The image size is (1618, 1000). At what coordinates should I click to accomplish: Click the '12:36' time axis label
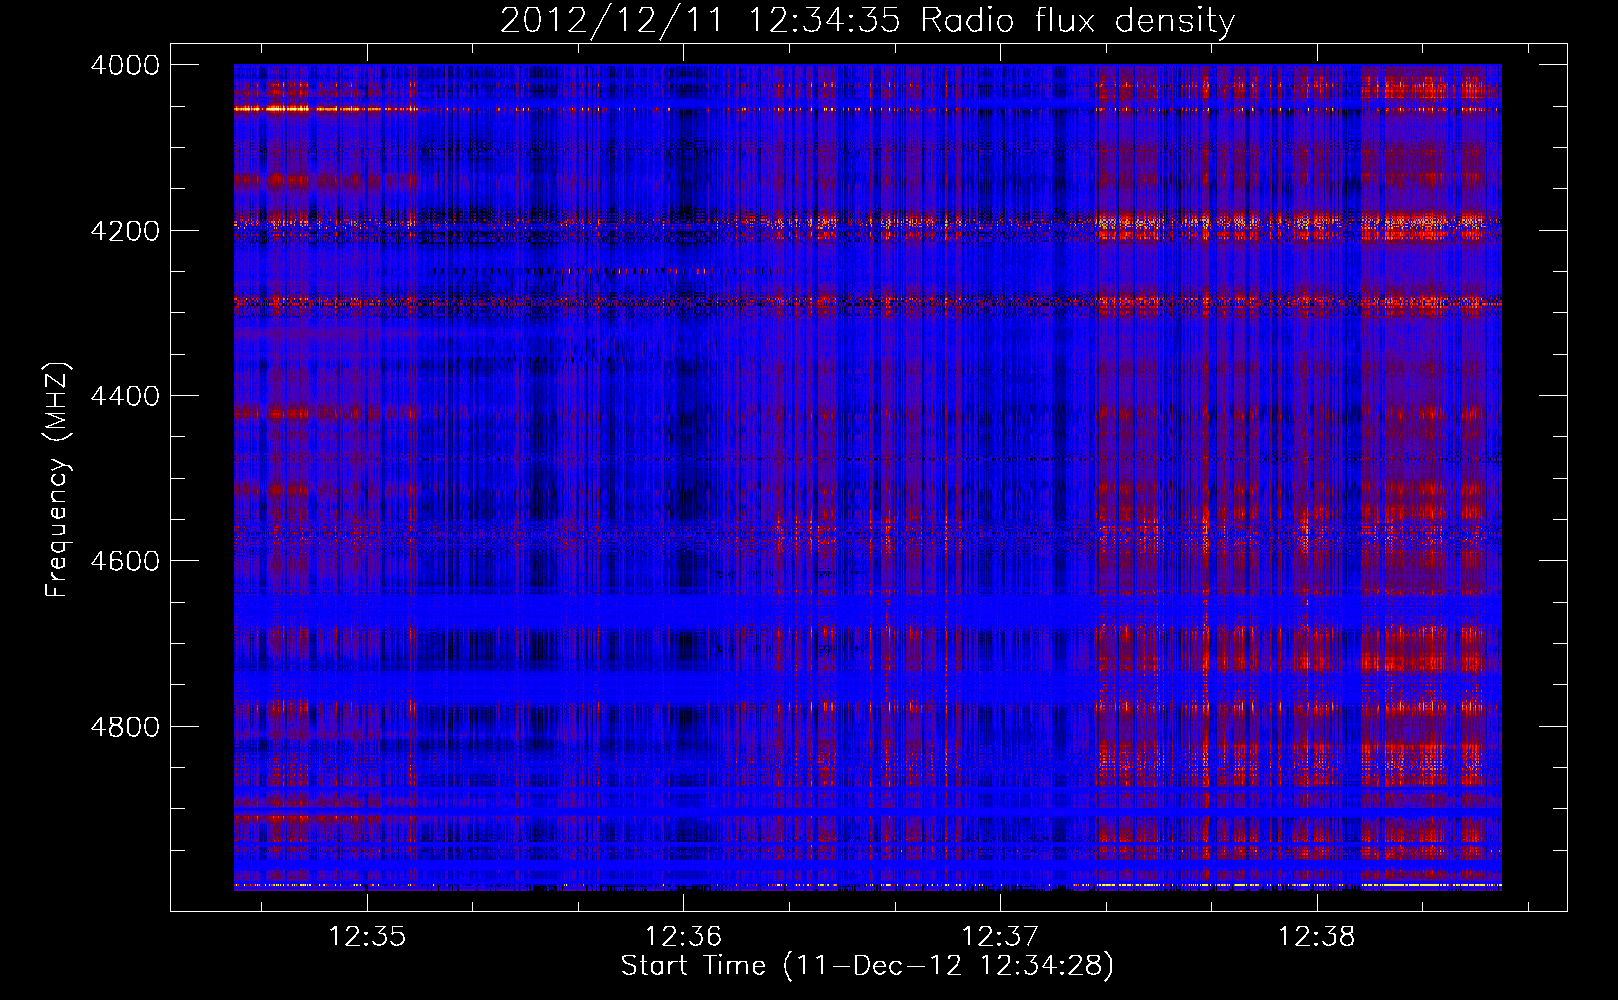(x=683, y=937)
